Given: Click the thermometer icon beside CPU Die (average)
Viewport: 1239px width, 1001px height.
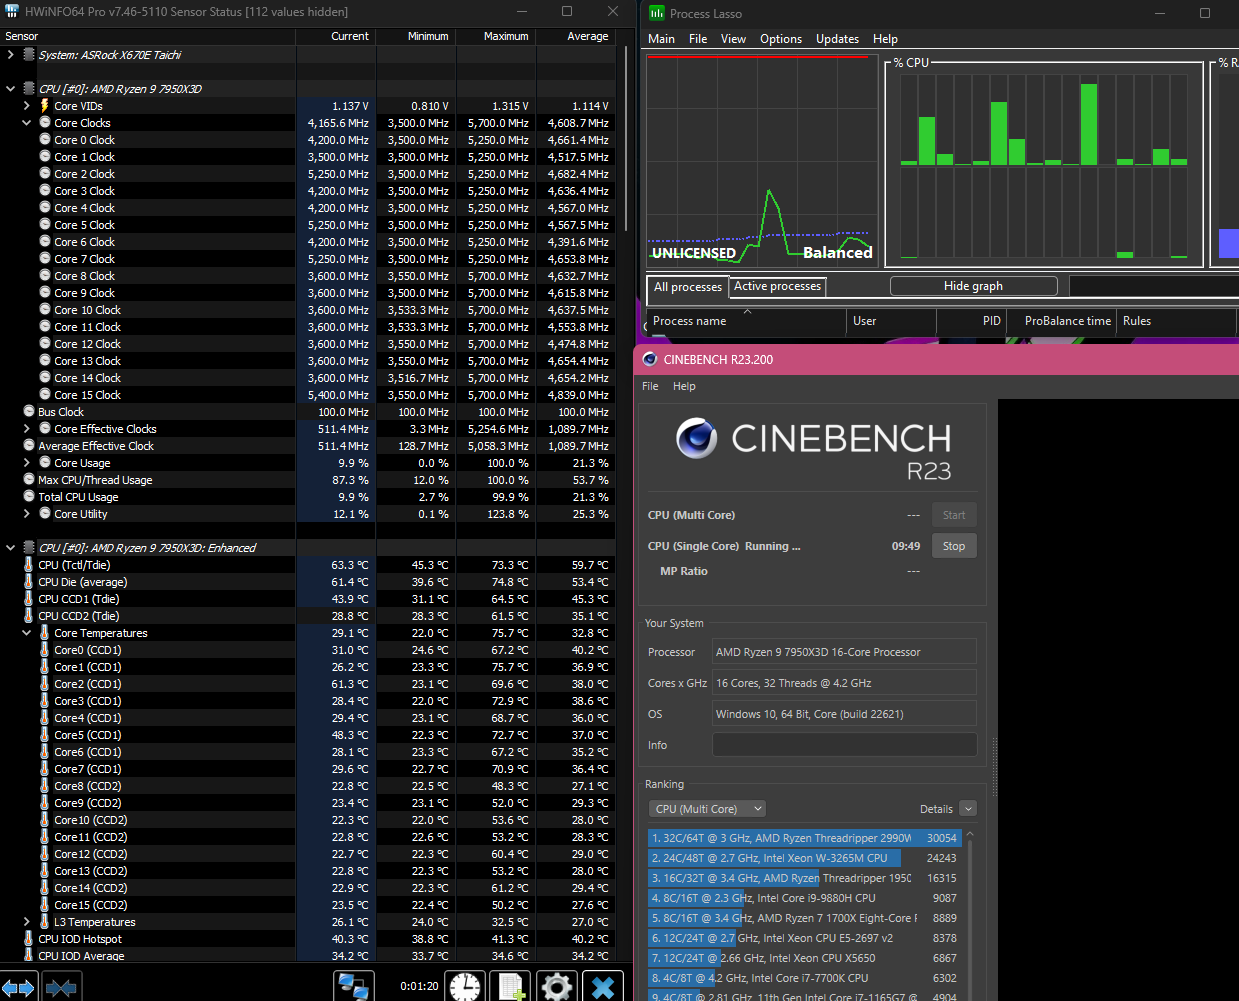Looking at the screenshot, I should [x=29, y=581].
